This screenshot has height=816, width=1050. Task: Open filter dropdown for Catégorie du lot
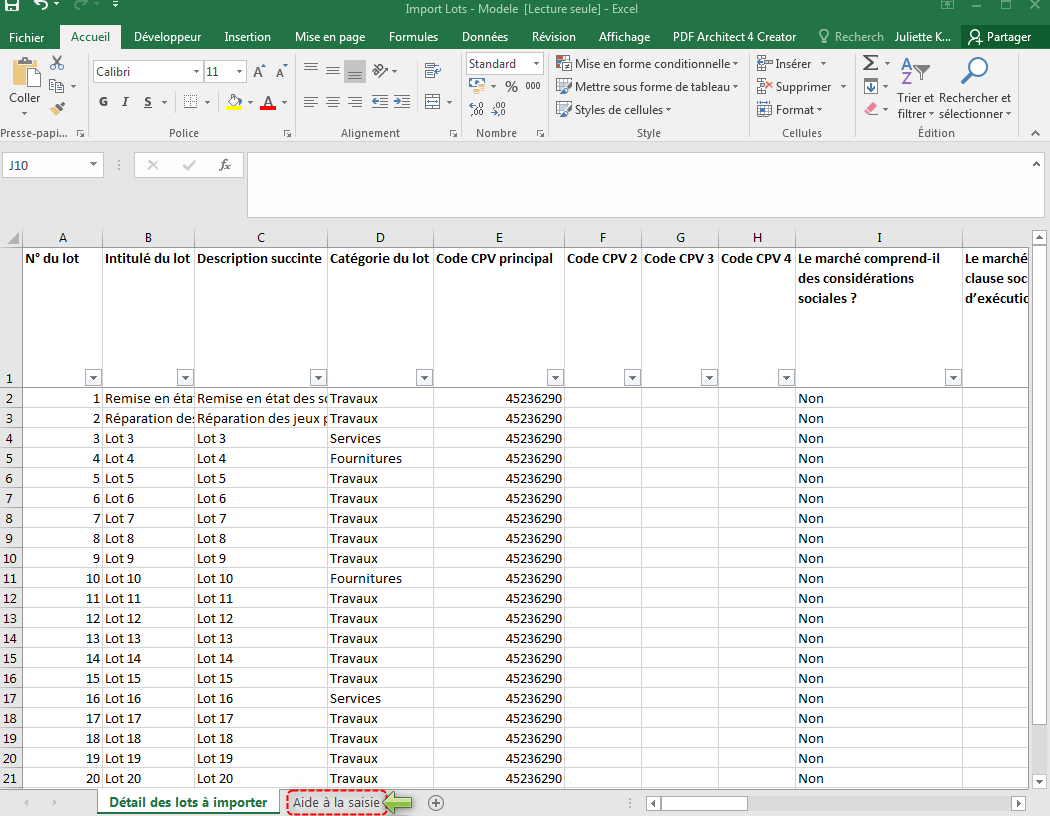click(424, 377)
